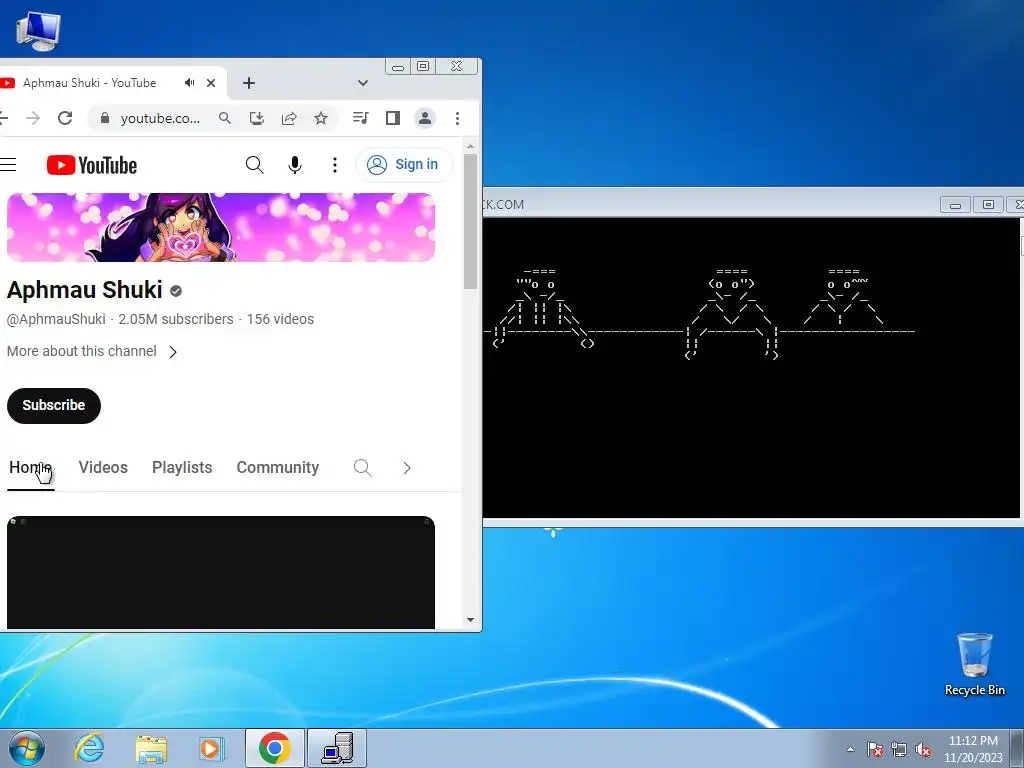Go forward in Chrome history
The height and width of the screenshot is (768, 1024).
pos(33,118)
